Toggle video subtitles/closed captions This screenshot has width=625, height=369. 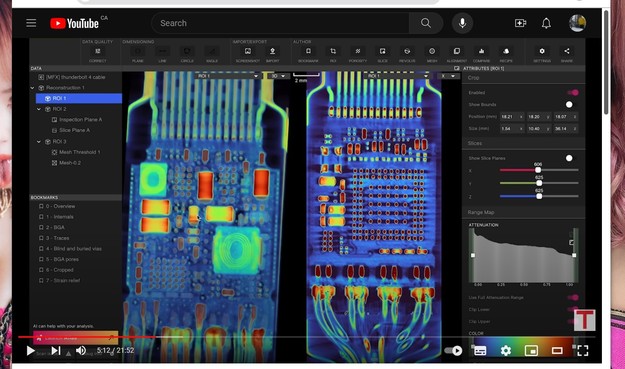480,351
